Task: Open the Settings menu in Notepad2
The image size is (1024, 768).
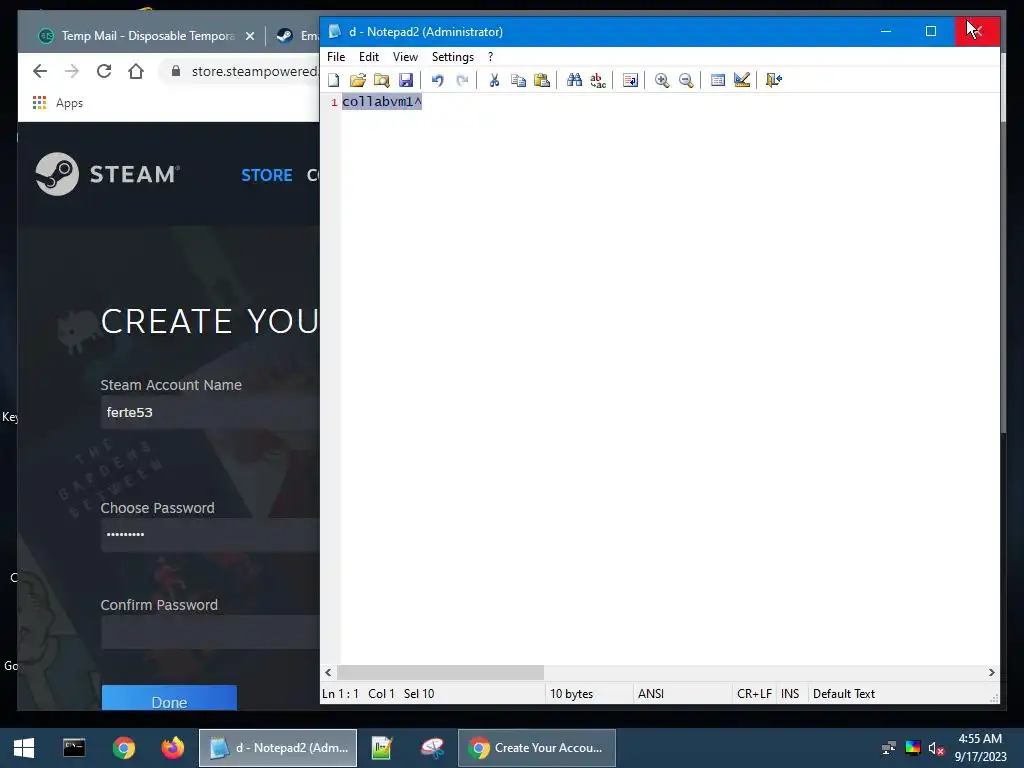Action: tap(453, 57)
